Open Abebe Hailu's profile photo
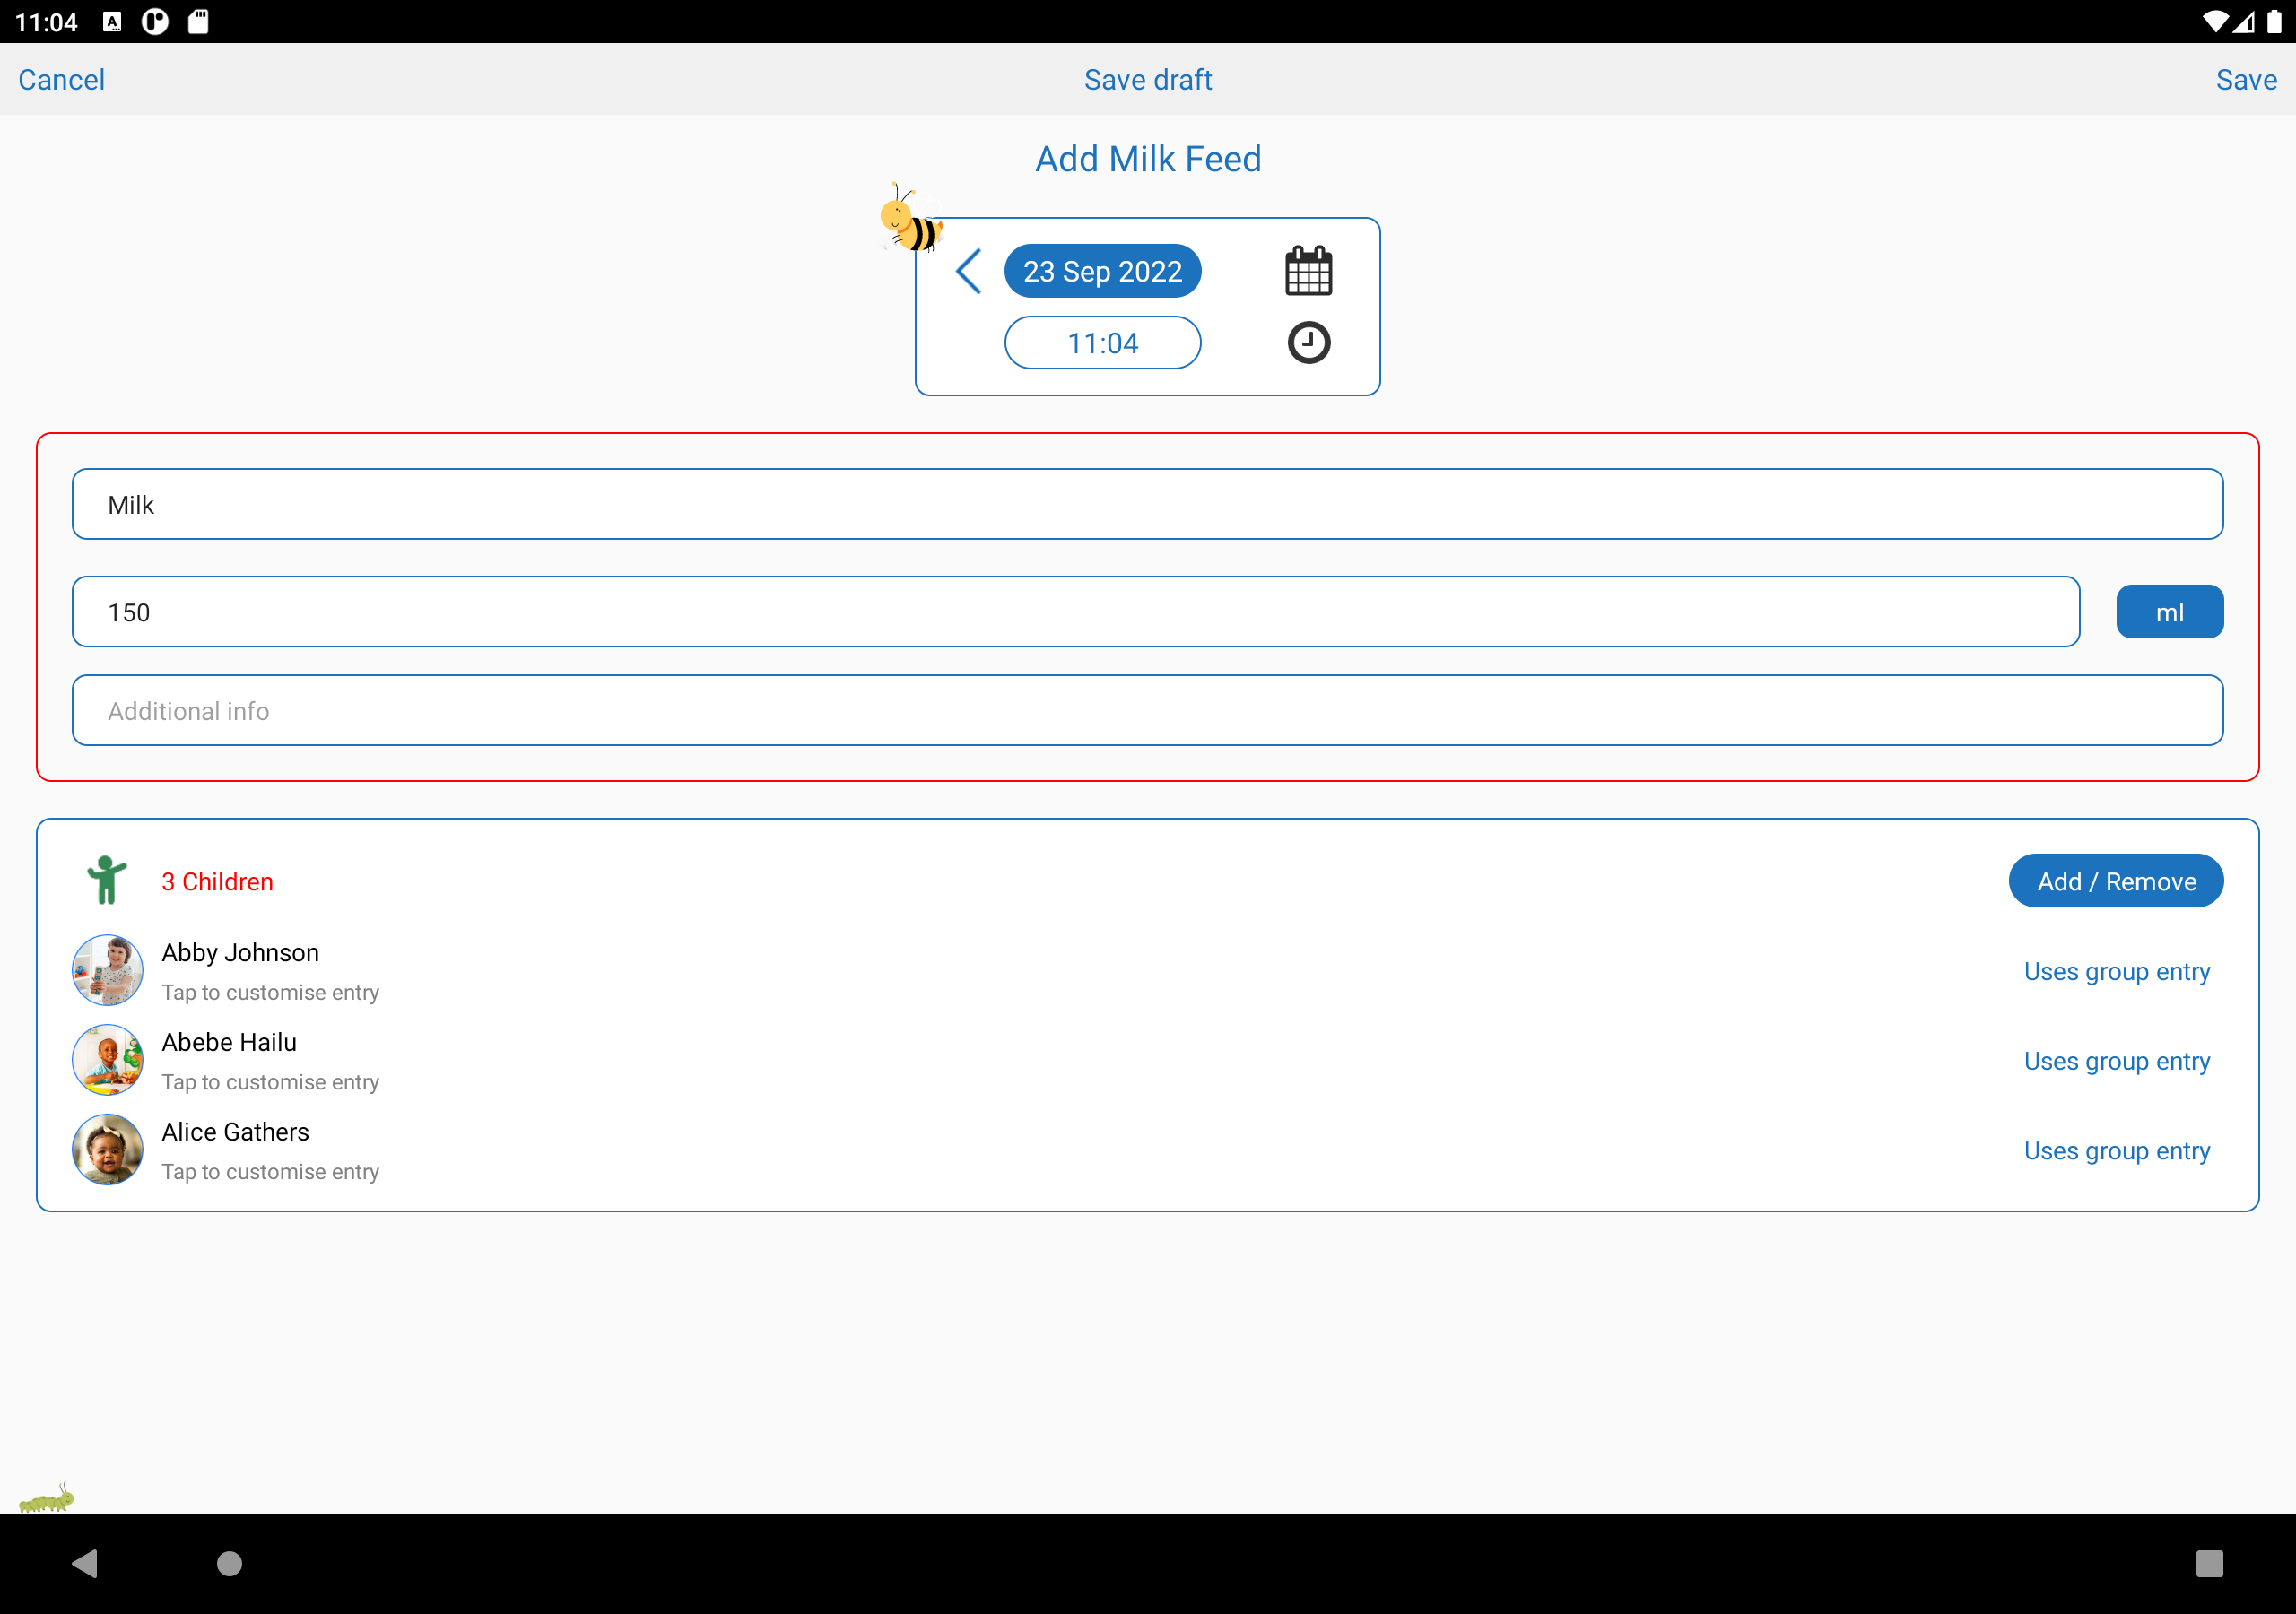Image resolution: width=2296 pixels, height=1614 pixels. [x=107, y=1060]
